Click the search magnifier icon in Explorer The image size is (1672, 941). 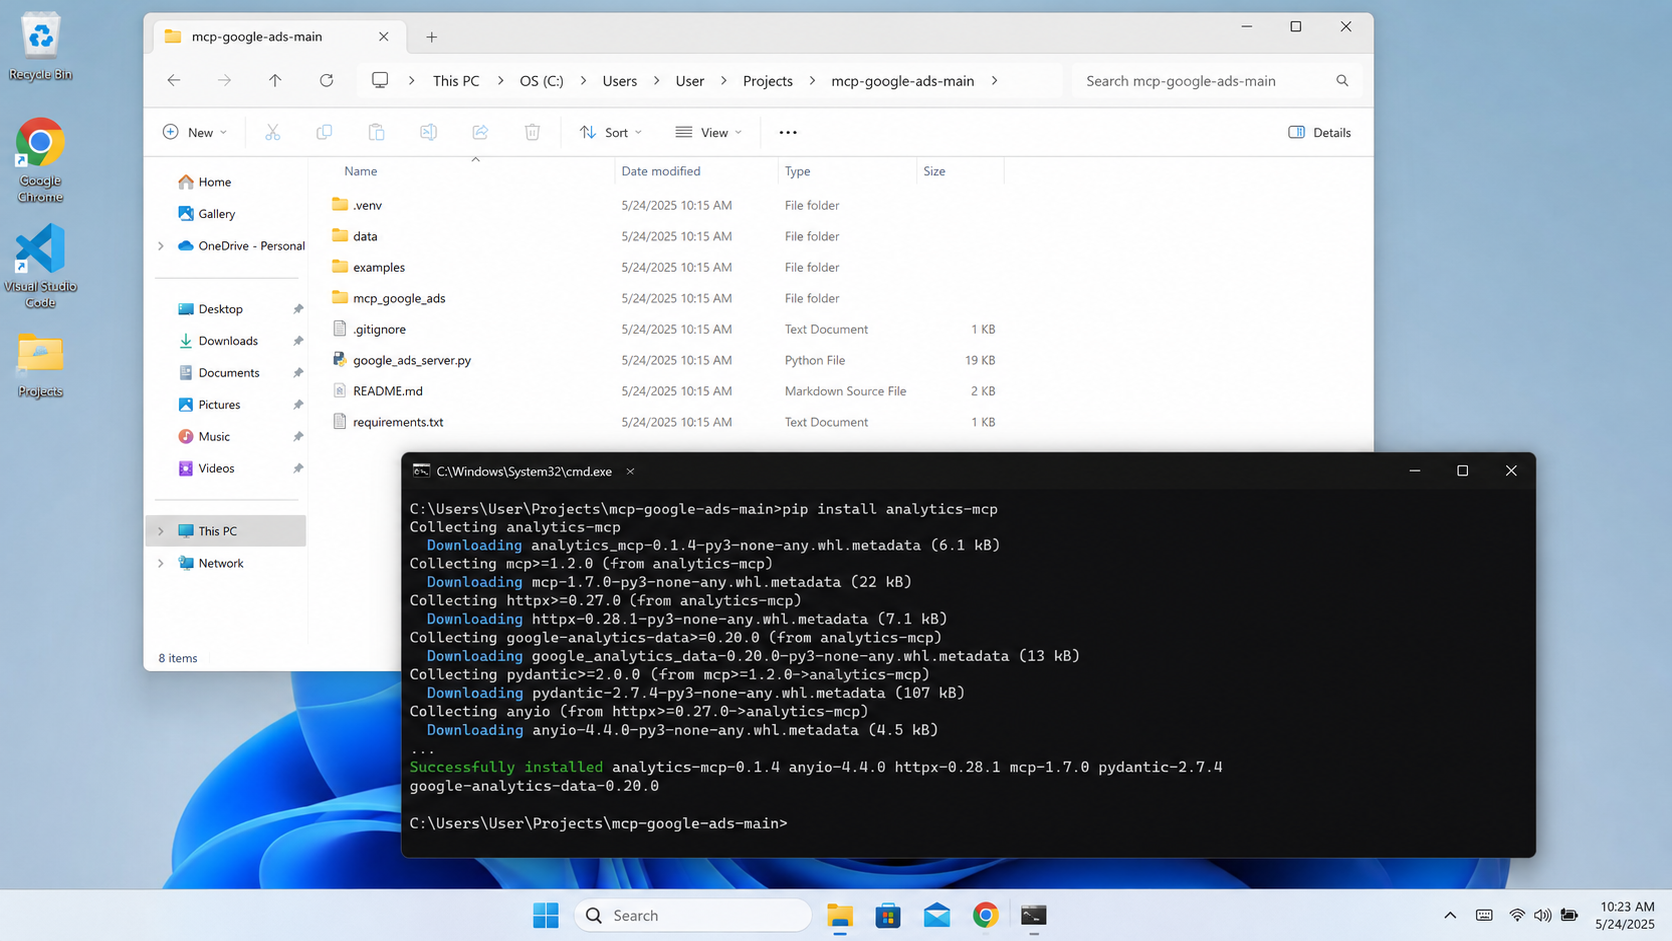click(x=1342, y=81)
